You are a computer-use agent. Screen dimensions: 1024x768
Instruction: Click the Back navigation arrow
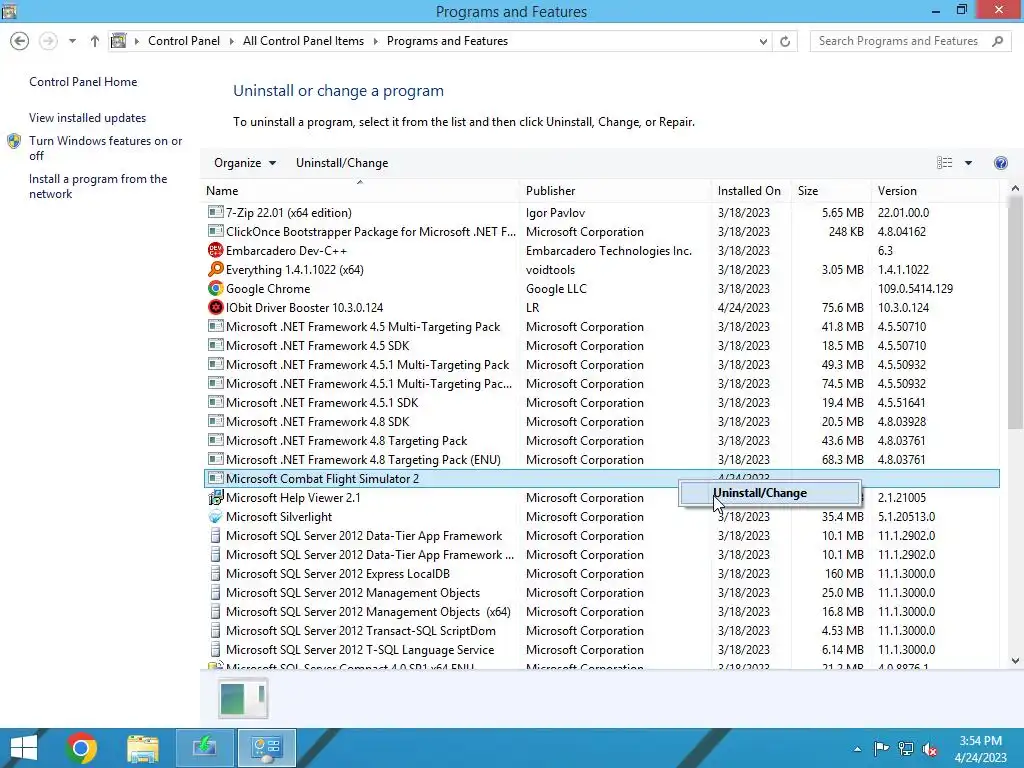pos(20,41)
